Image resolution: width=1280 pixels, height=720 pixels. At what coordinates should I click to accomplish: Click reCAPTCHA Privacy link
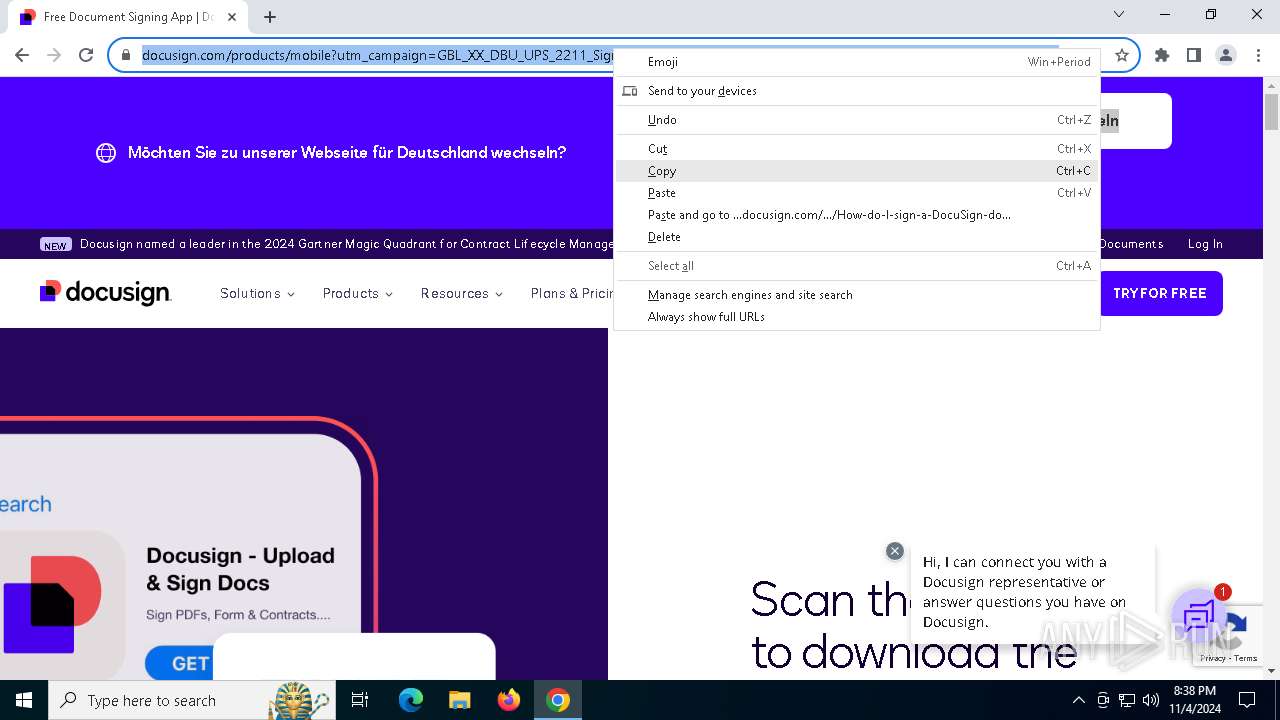(x=1212, y=658)
